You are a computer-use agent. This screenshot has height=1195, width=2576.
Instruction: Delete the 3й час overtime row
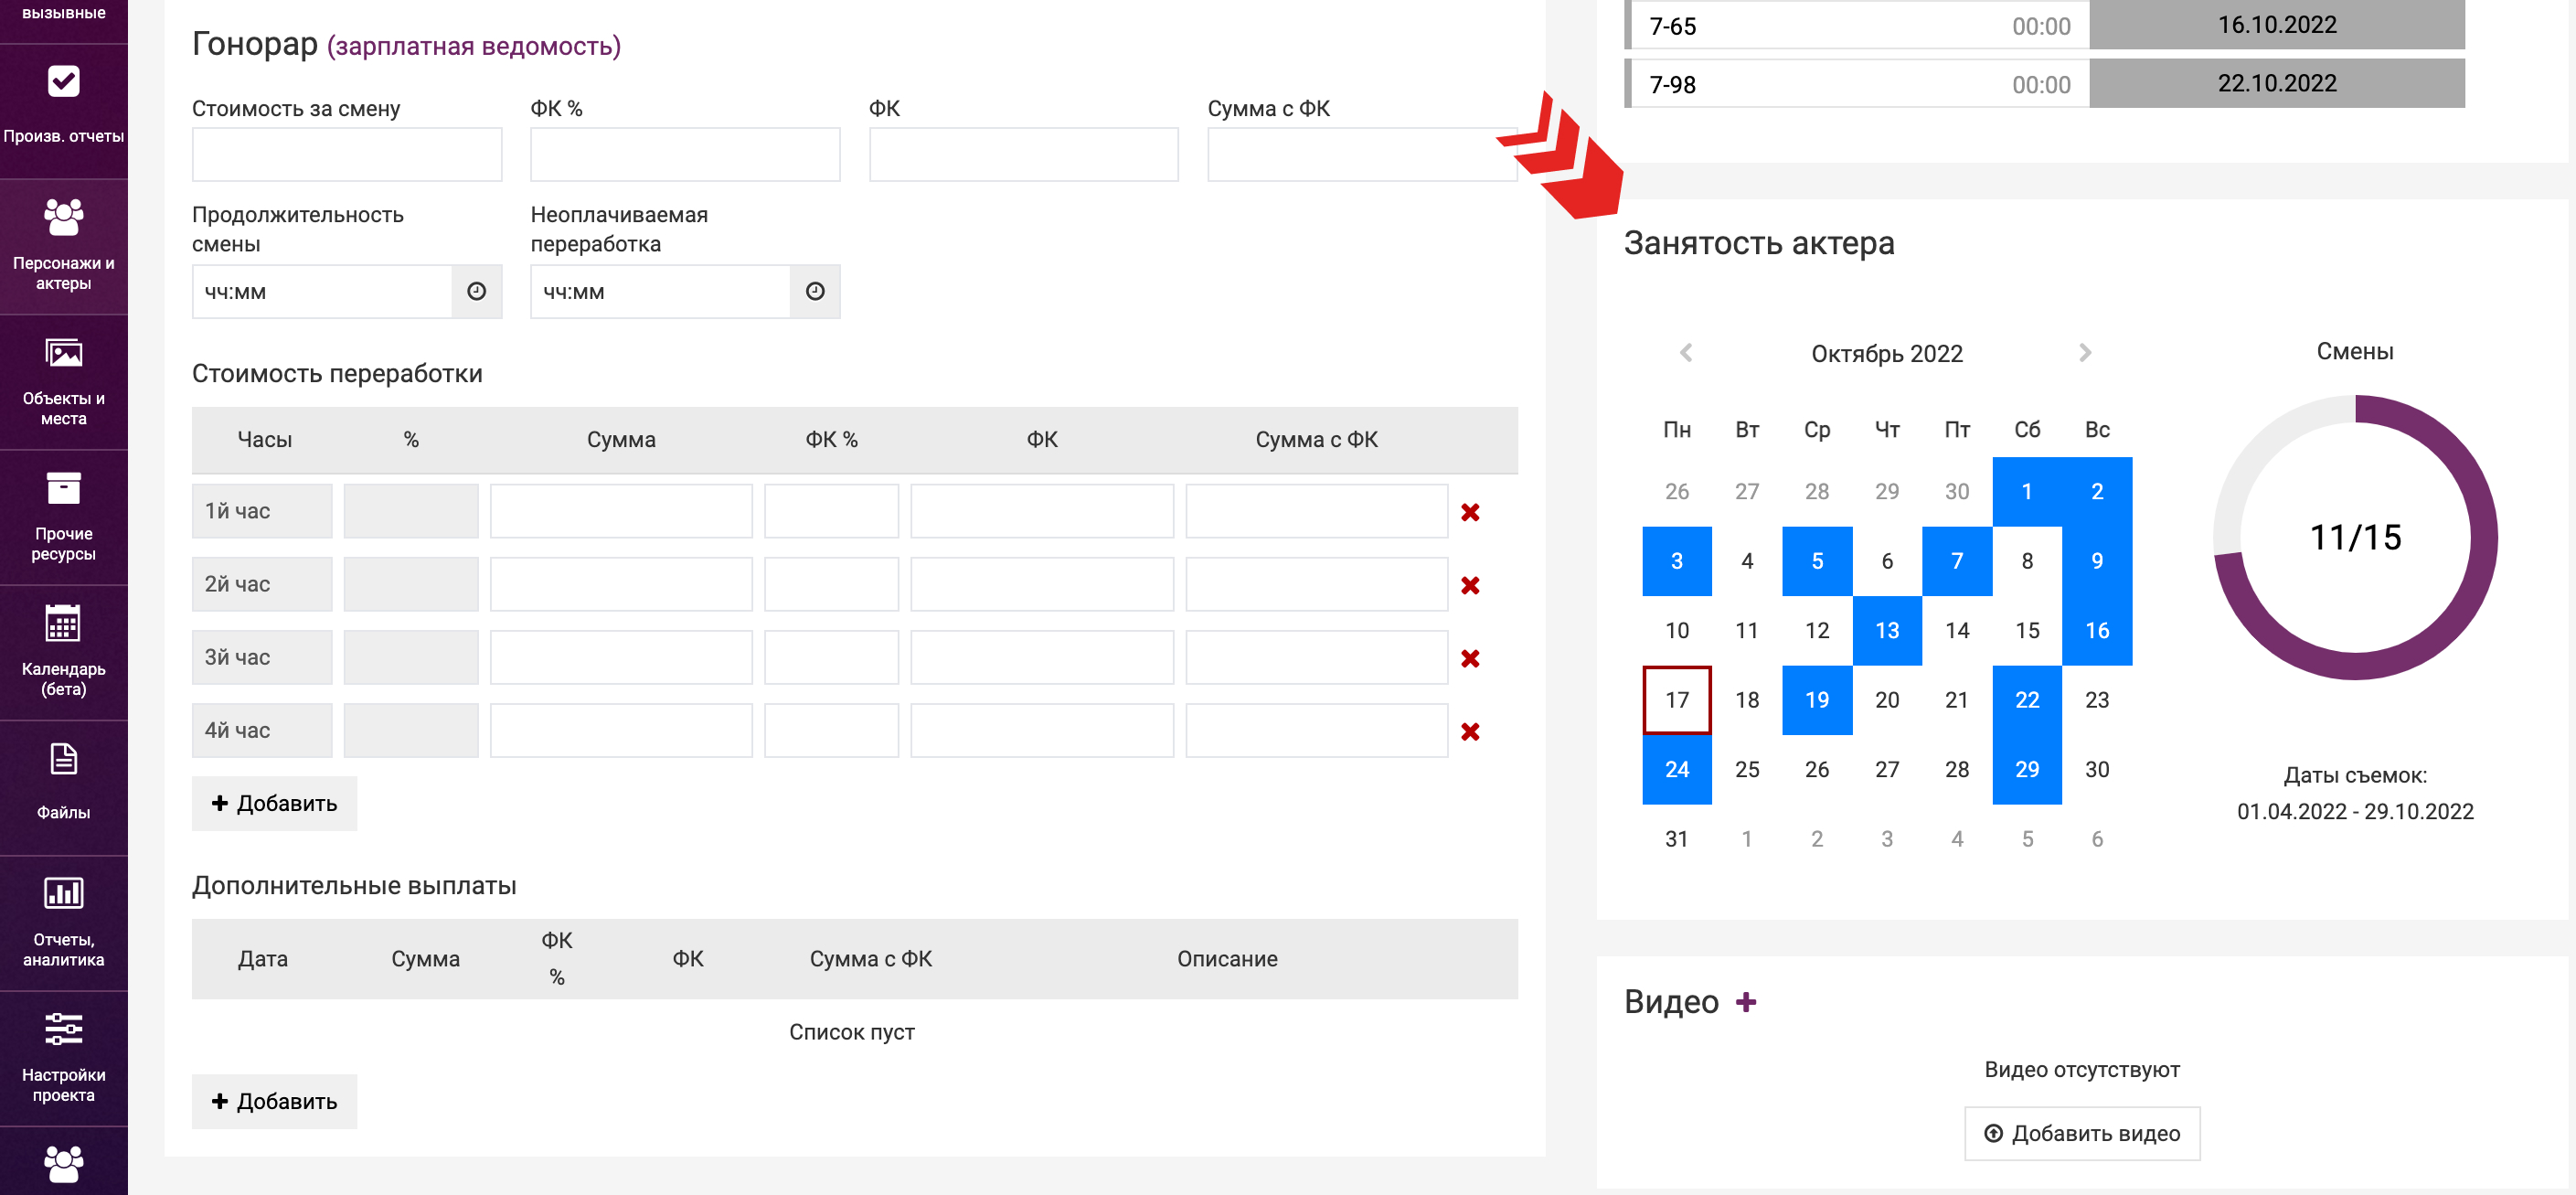tap(1470, 658)
